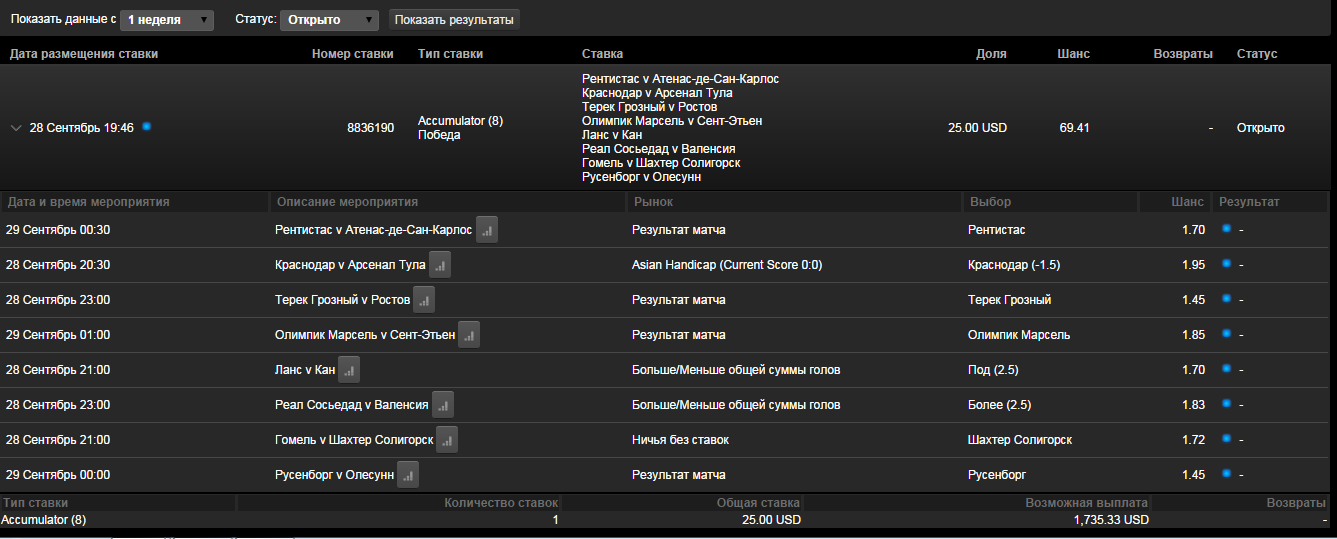Open stats icon for Реал Сосьедад v Валенсия
This screenshot has width=1337, height=539.
pos(443,405)
